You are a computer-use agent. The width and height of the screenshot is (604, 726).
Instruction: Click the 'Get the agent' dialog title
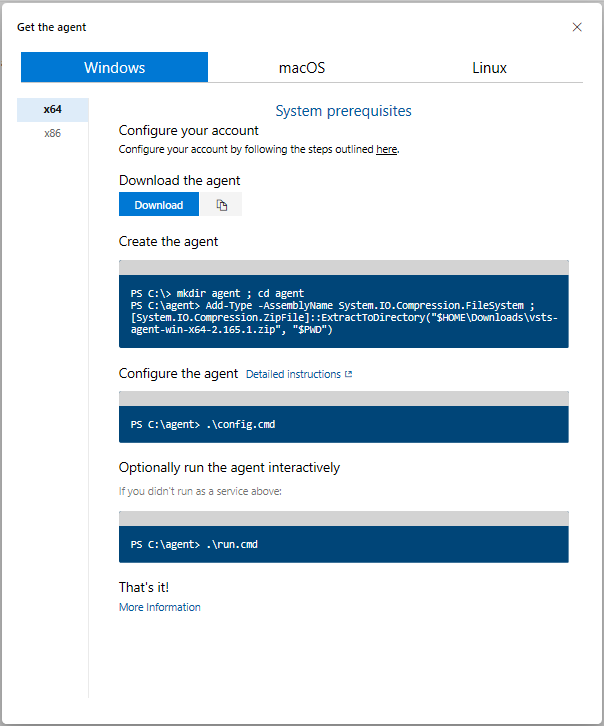pyautogui.click(x=51, y=27)
